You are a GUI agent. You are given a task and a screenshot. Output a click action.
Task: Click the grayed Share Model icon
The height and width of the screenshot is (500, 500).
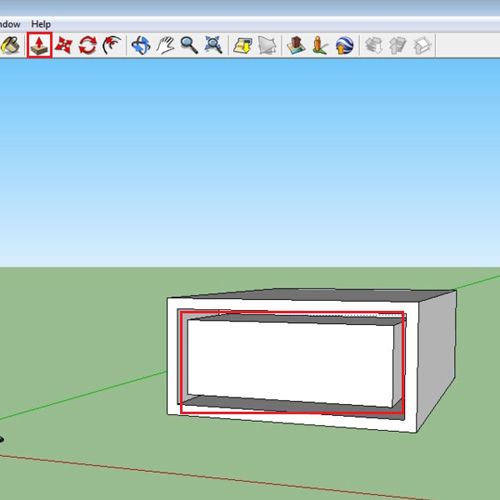[398, 45]
